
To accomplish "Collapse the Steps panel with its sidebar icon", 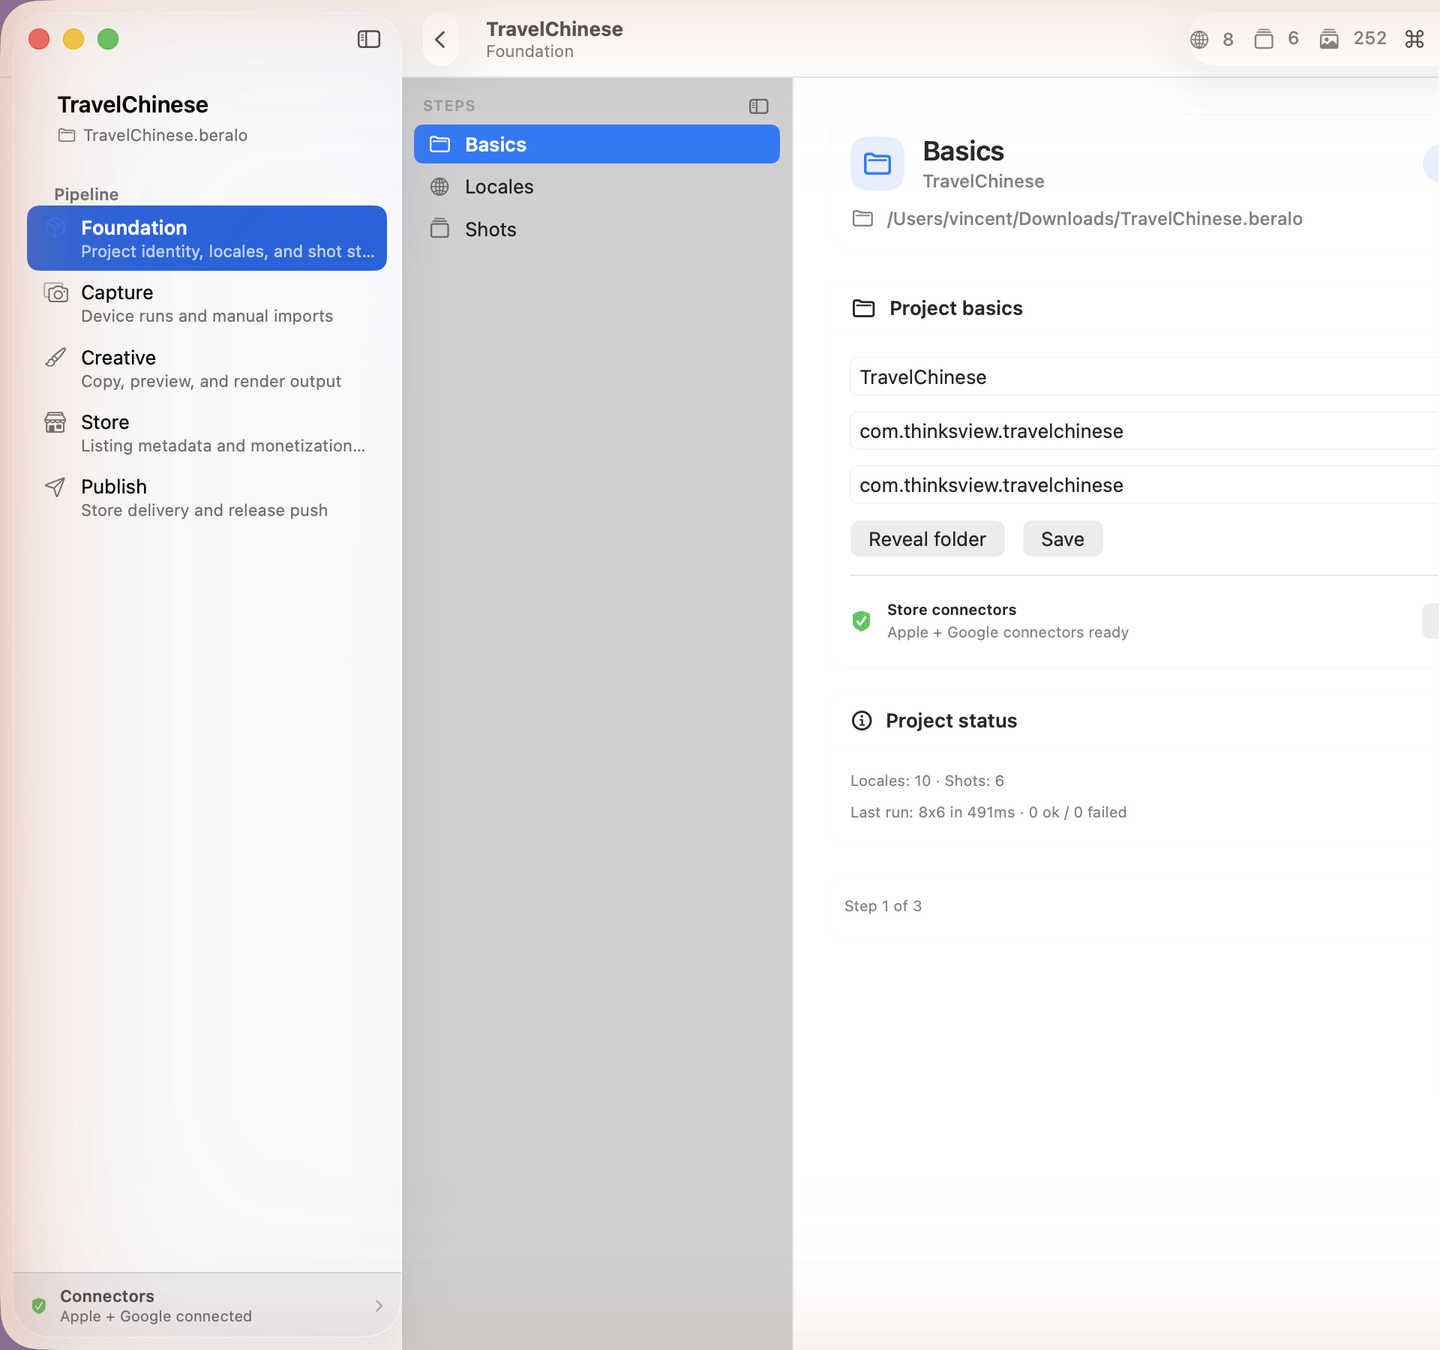I will [759, 106].
